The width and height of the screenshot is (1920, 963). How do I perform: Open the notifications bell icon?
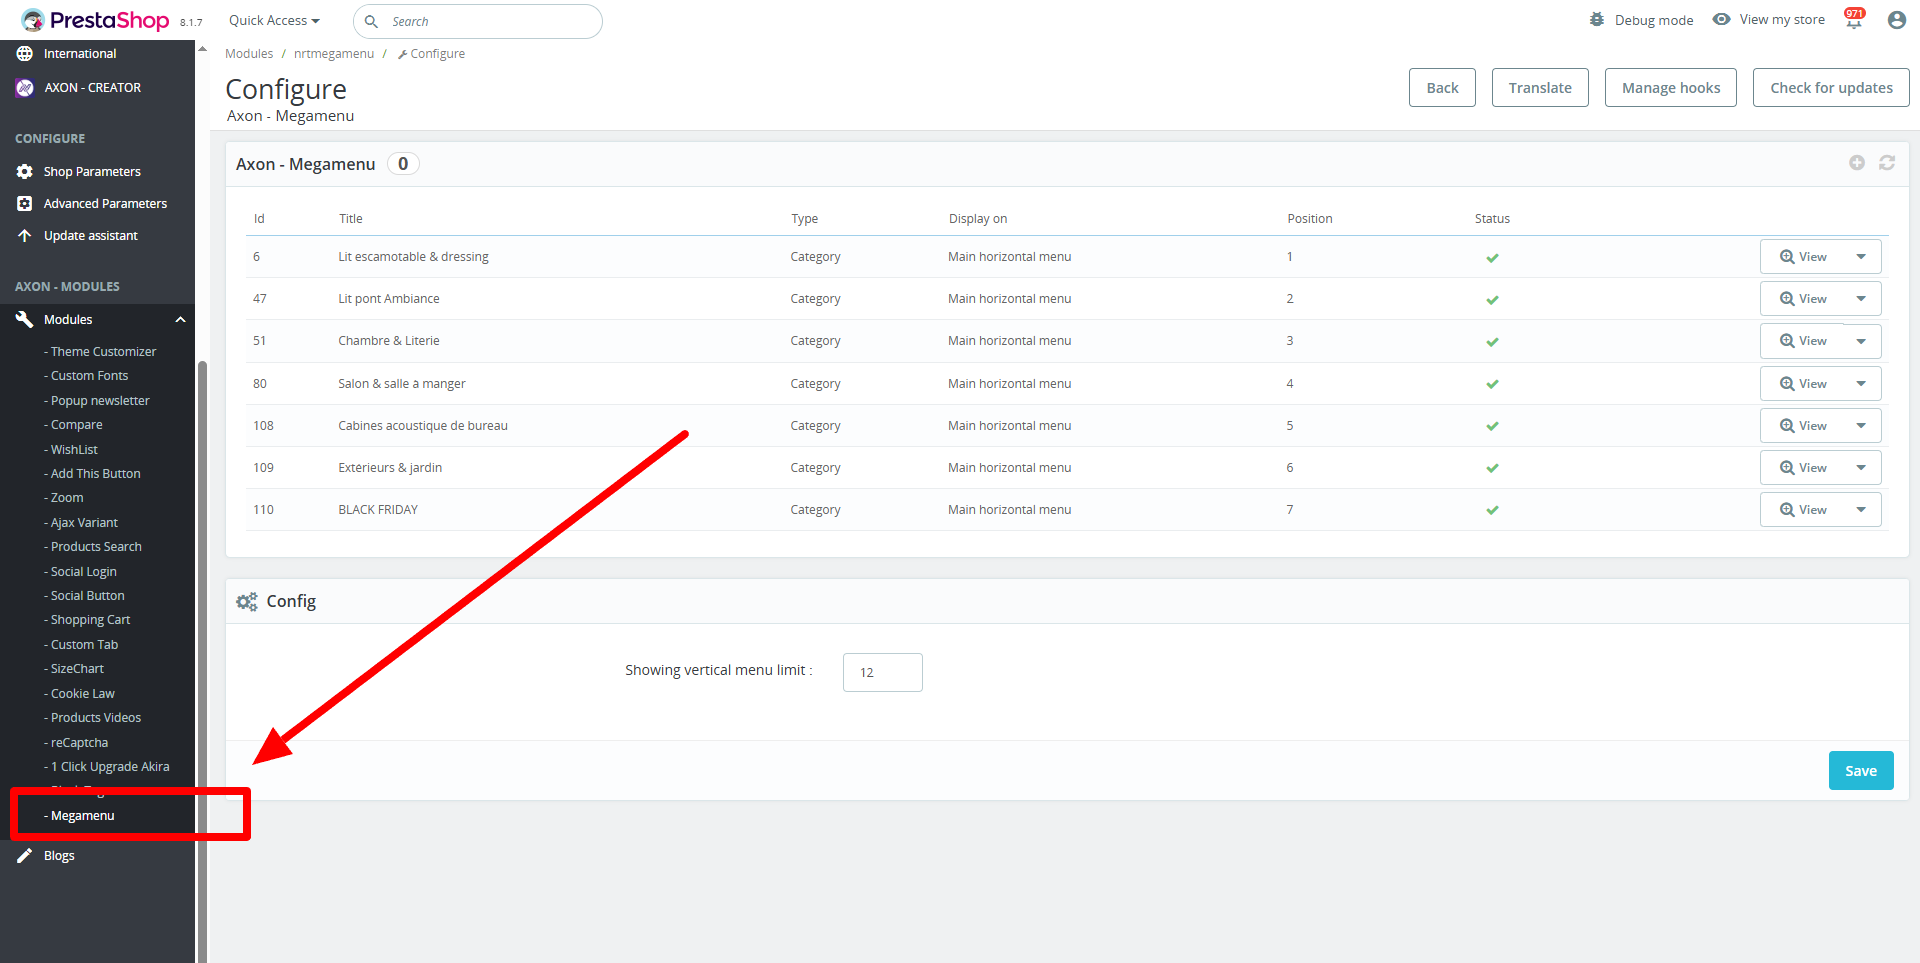(1853, 21)
